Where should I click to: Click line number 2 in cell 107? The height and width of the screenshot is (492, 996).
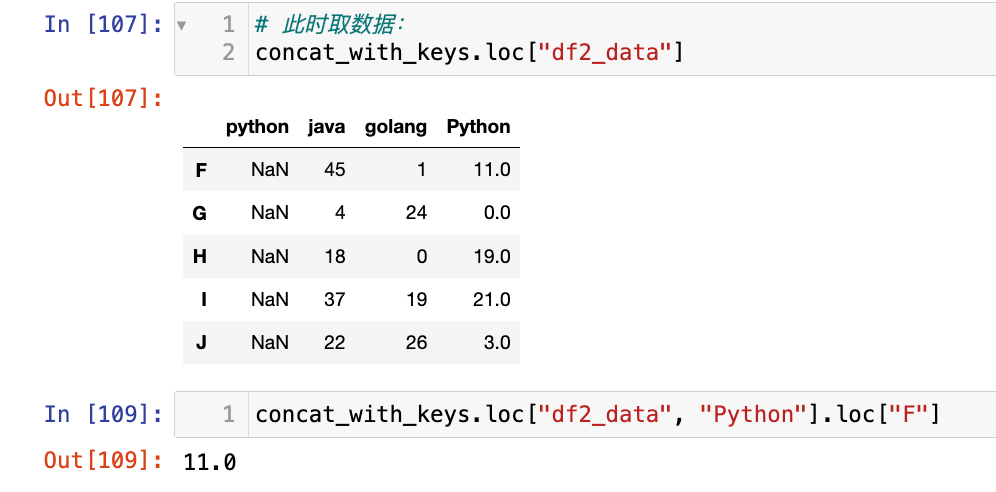point(229,52)
